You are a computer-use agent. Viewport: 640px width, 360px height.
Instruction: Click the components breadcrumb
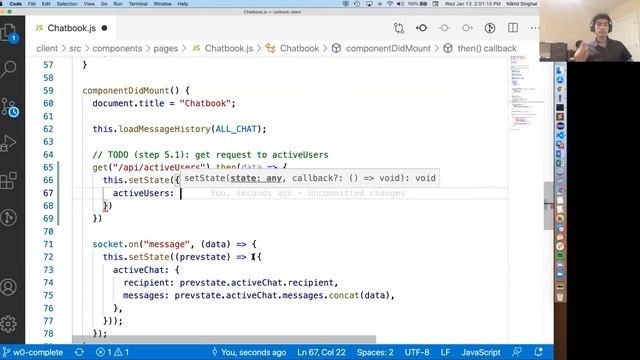(x=117, y=48)
